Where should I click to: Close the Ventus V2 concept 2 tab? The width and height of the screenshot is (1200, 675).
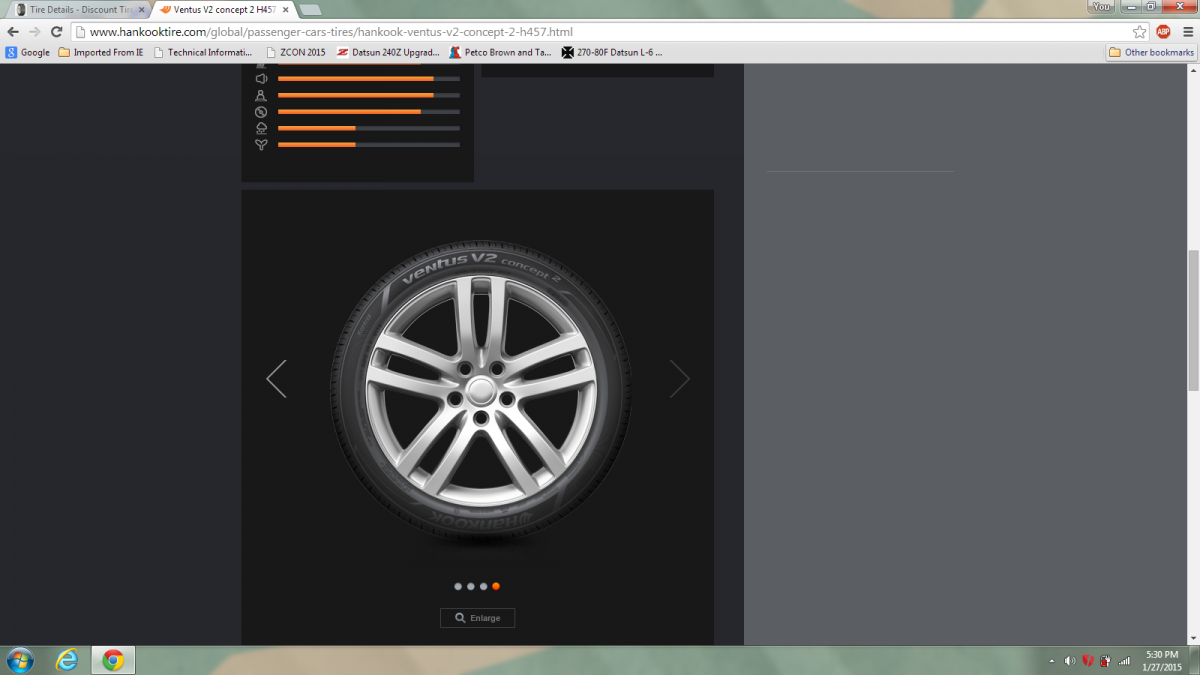pyautogui.click(x=286, y=9)
